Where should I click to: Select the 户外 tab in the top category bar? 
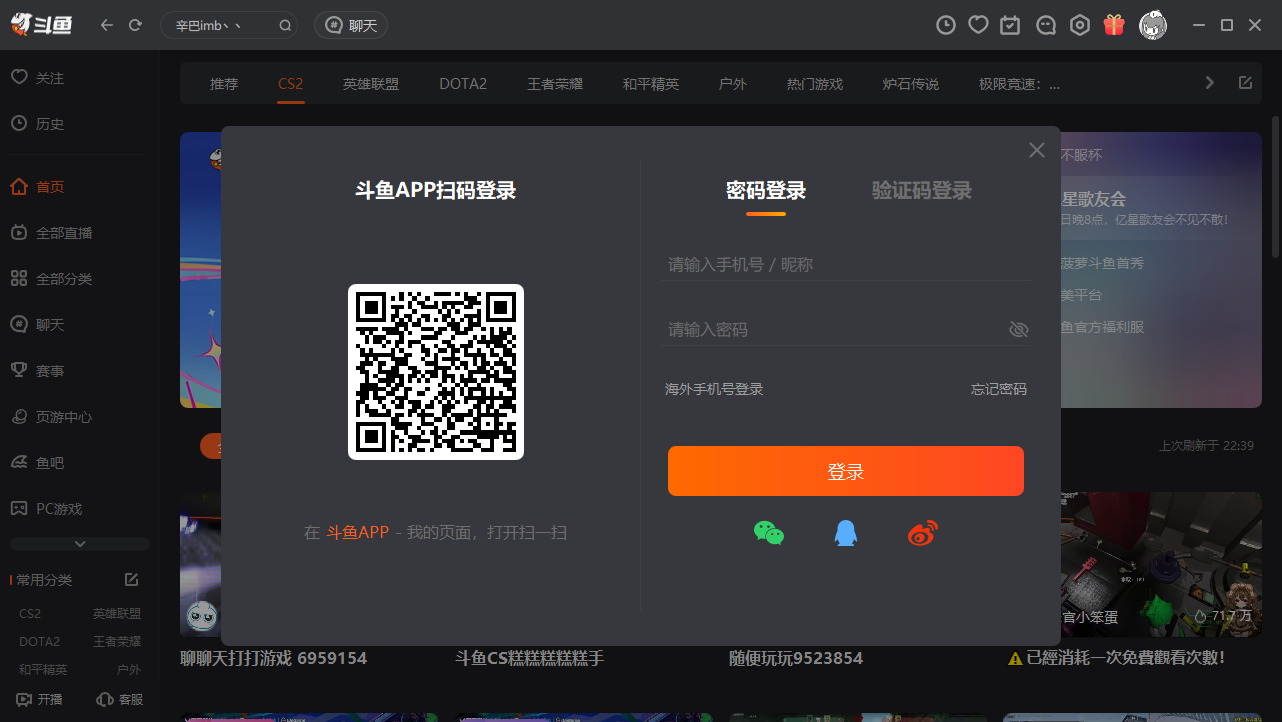733,84
